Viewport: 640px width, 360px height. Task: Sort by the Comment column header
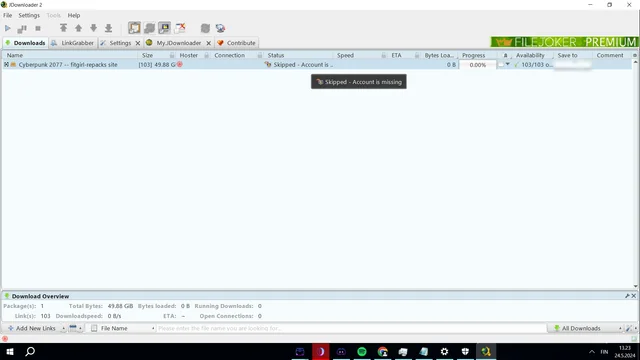coord(611,55)
